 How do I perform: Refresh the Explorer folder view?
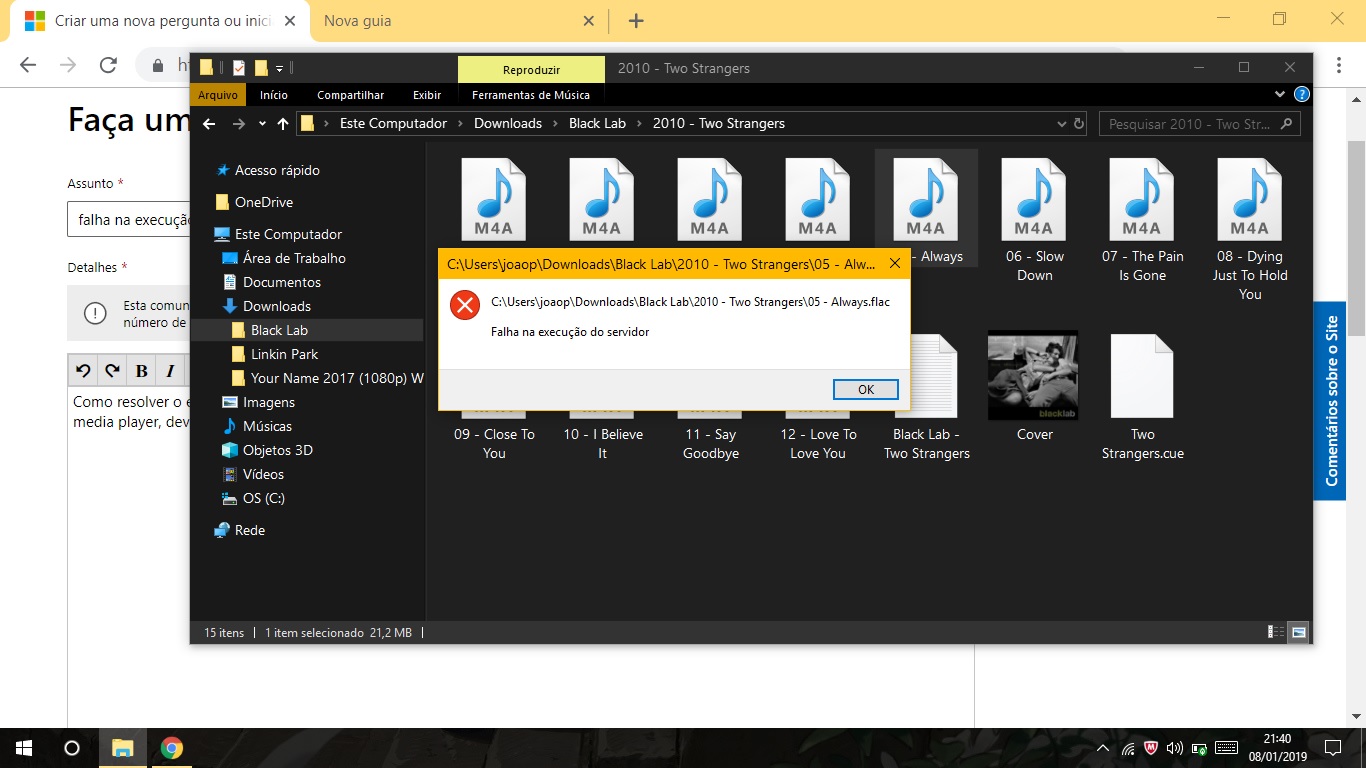coord(1079,124)
